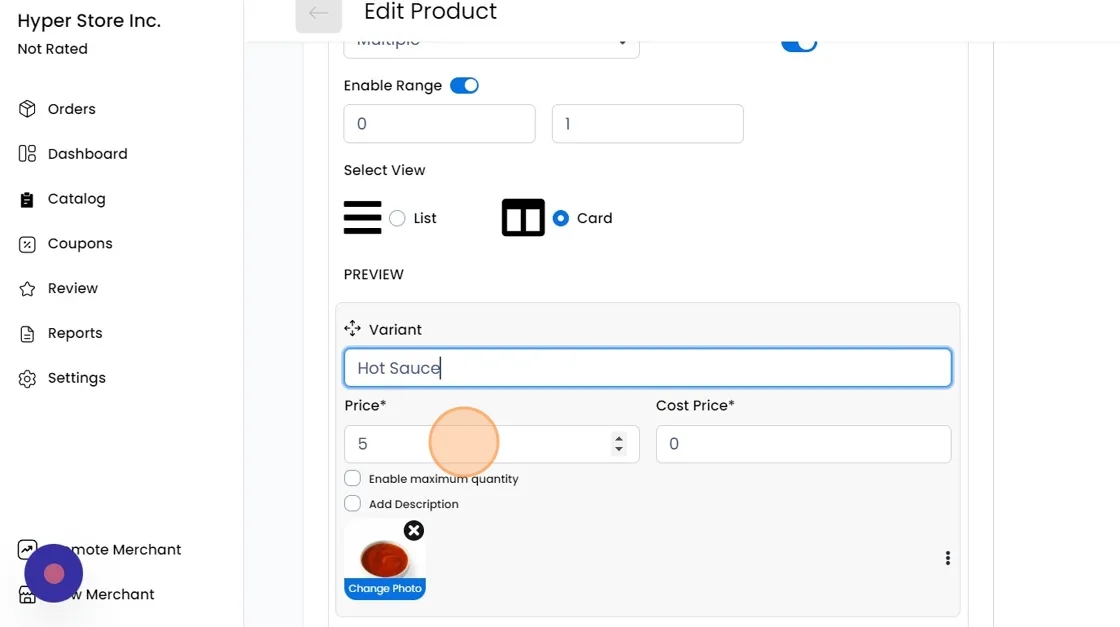Screen dimensions: 1120x627
Task: Remove the hot sauce photo
Action: [x=413, y=530]
